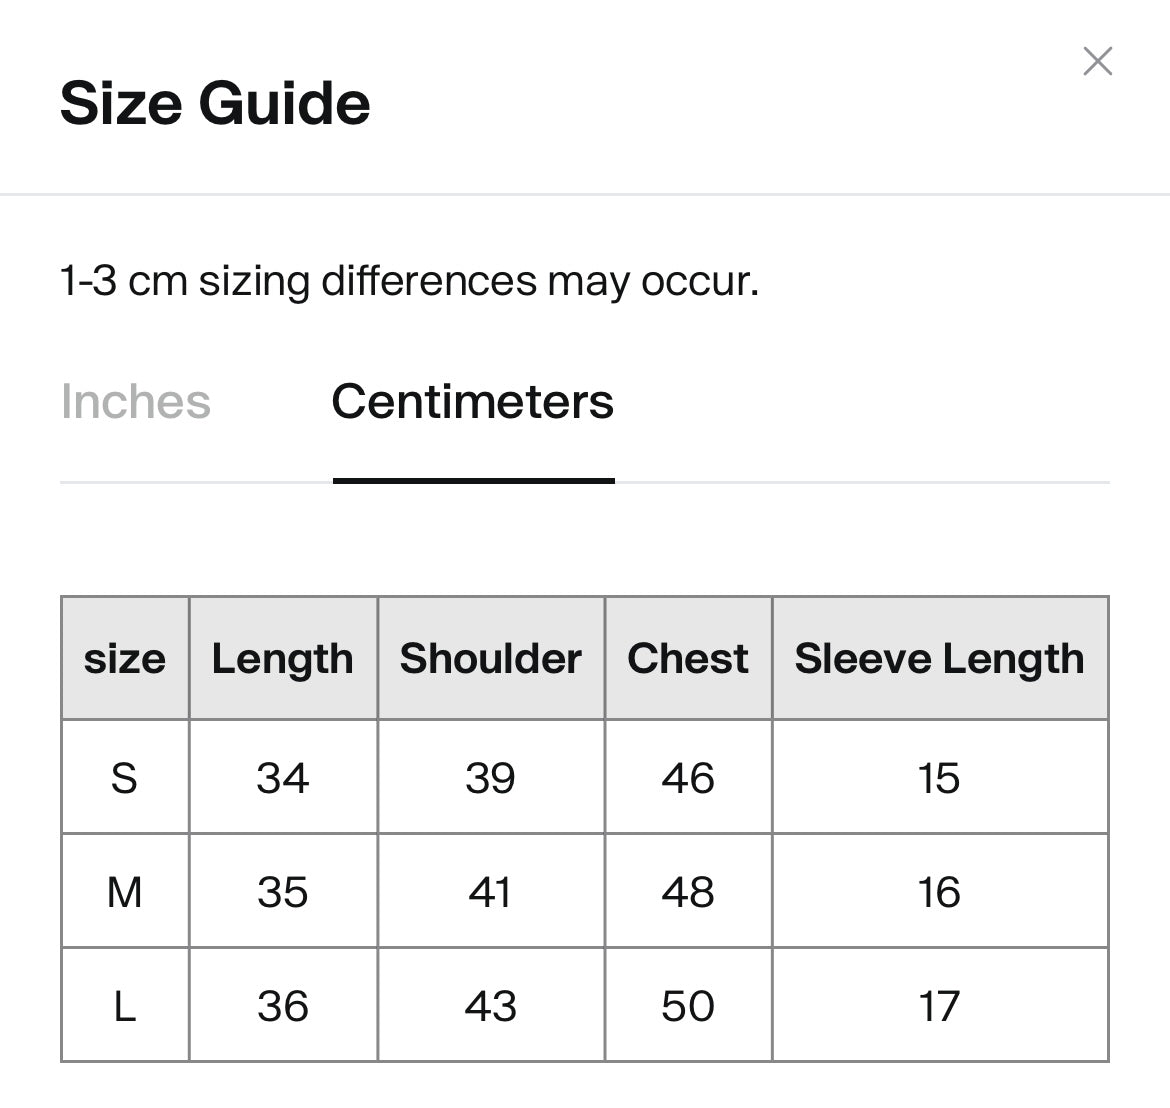Click the "size" column header
This screenshot has height=1108, width=1170.
coord(125,659)
